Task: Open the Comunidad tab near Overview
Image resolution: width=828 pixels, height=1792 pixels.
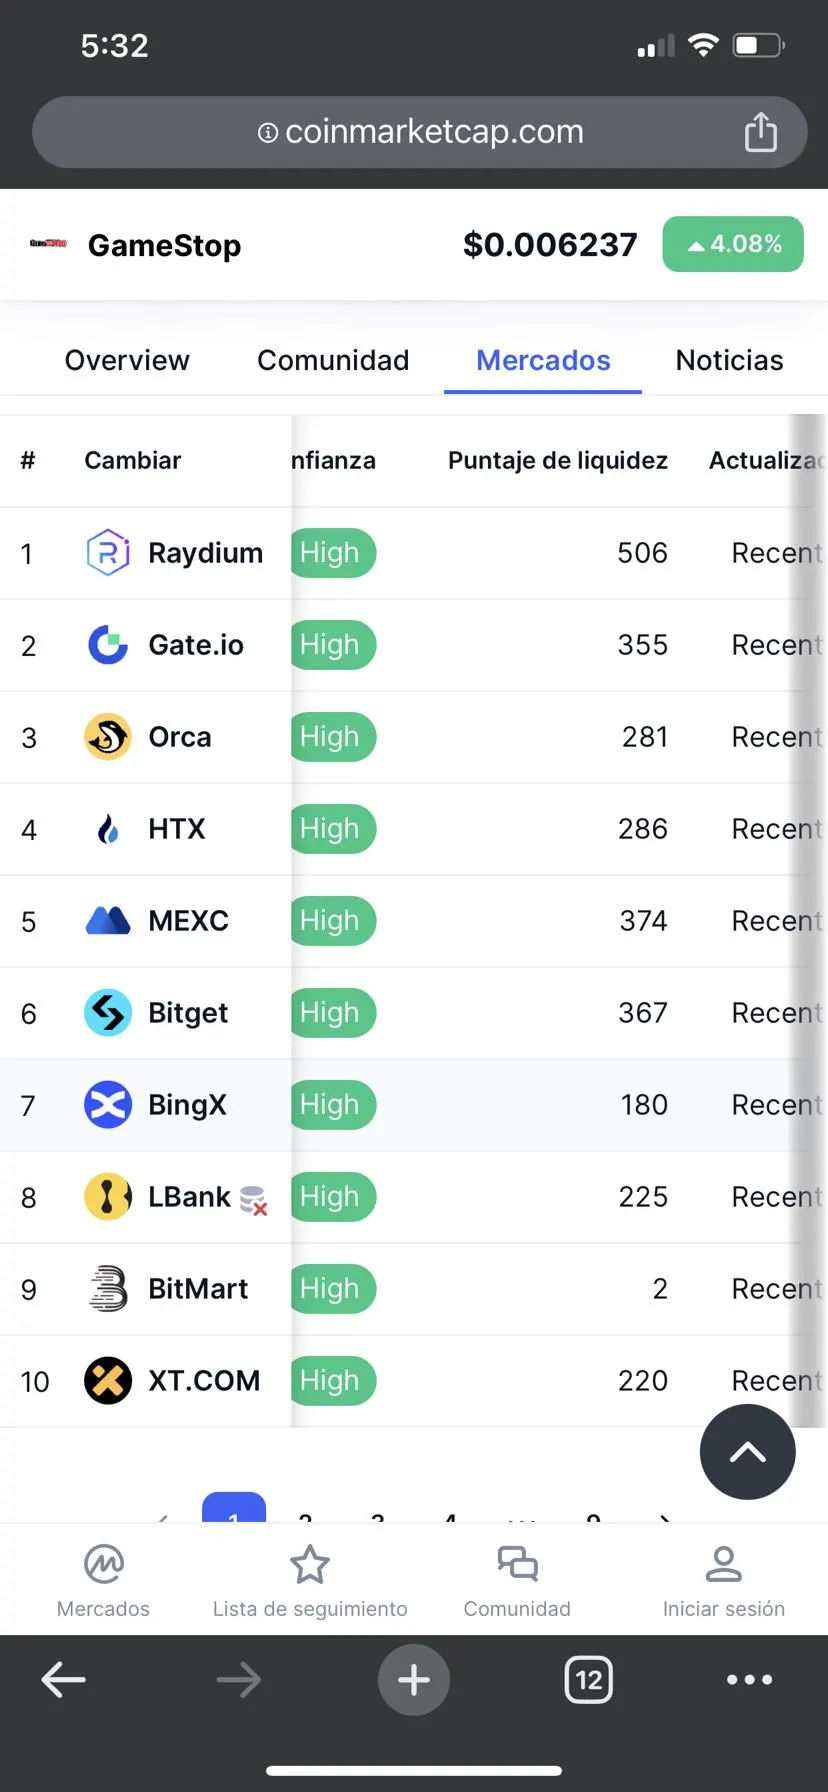Action: click(x=333, y=360)
